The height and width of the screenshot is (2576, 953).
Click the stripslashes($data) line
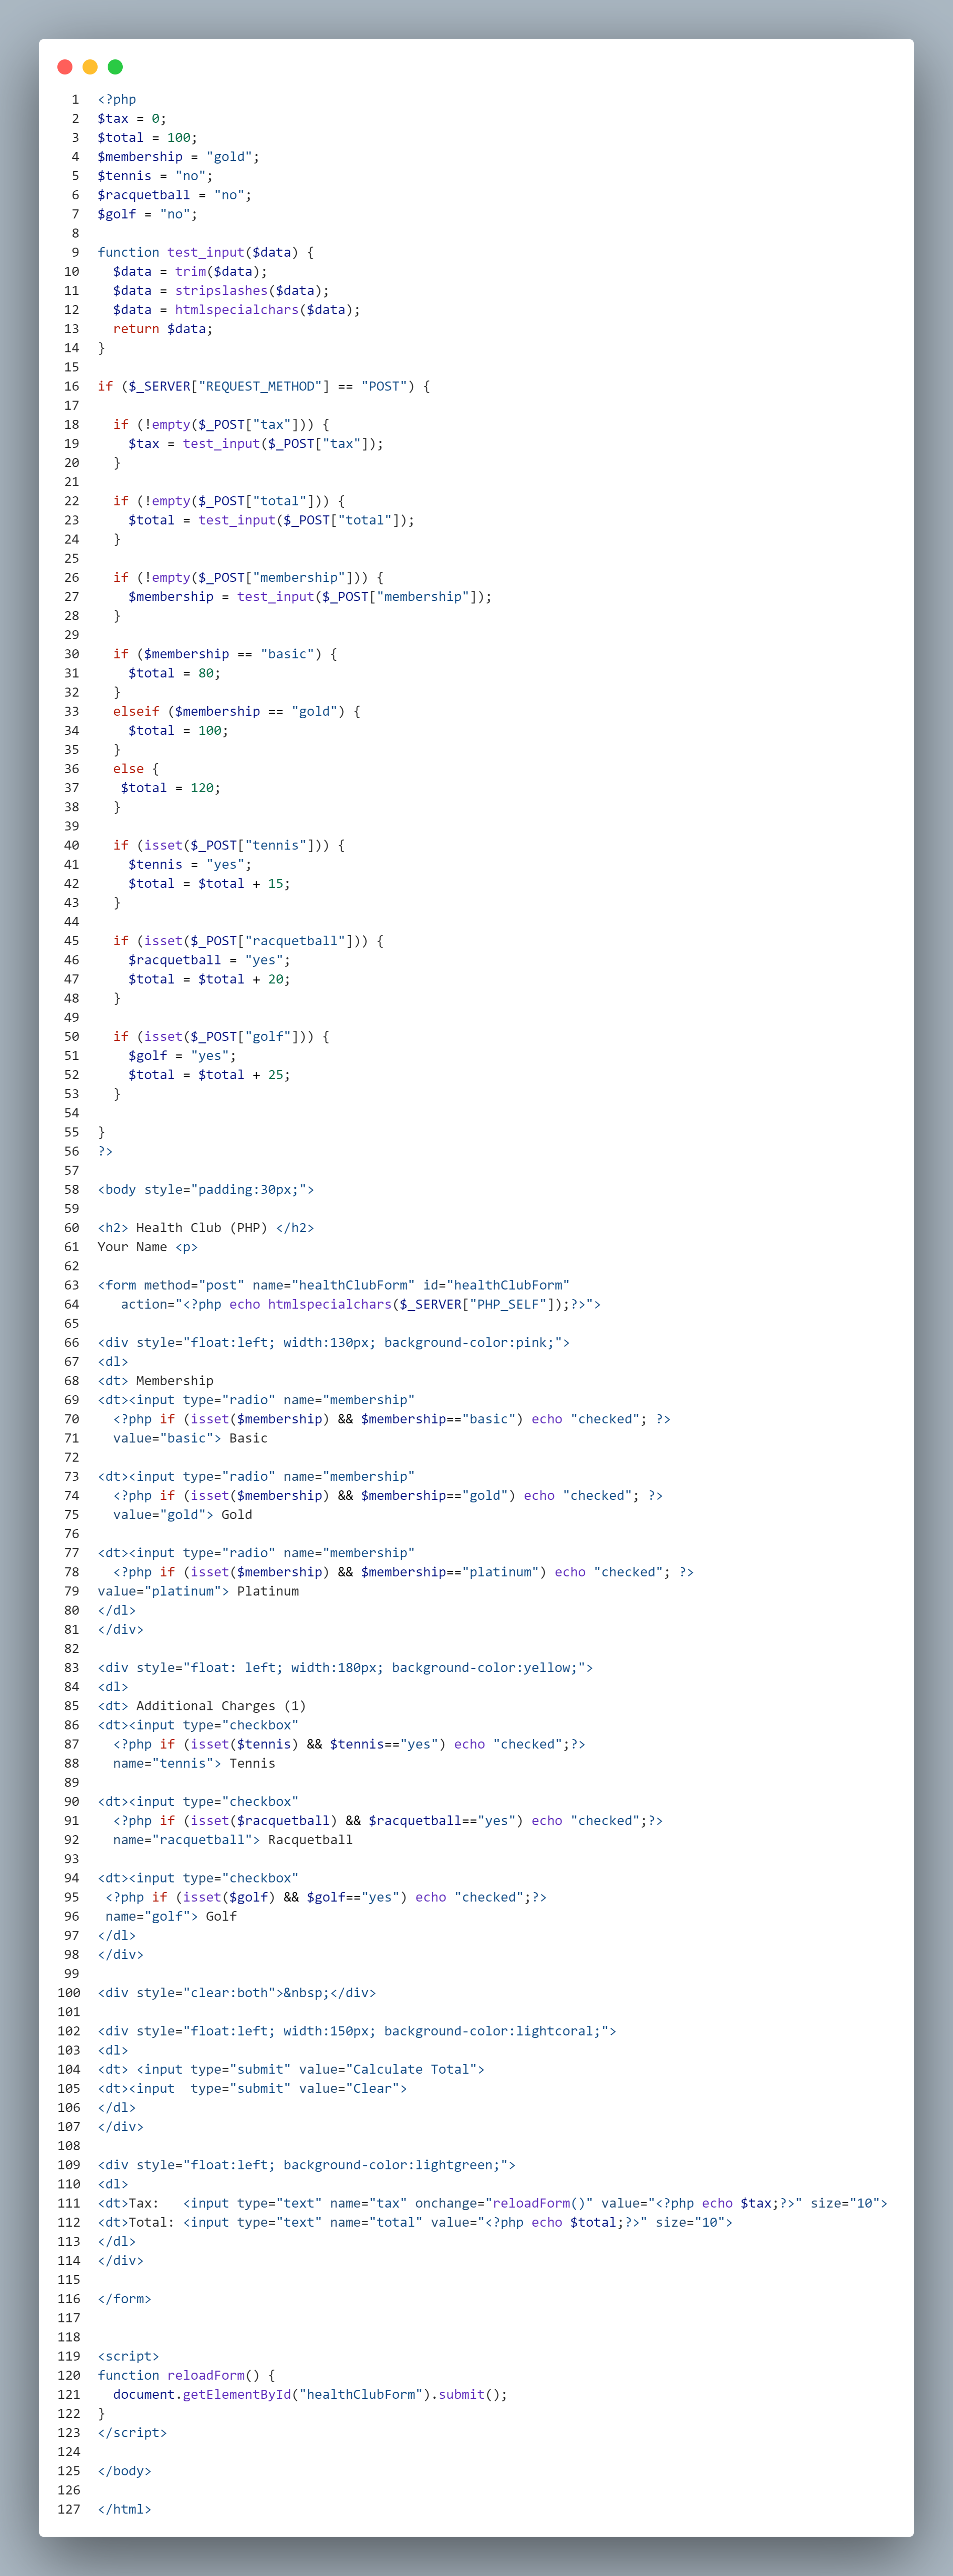[221, 290]
